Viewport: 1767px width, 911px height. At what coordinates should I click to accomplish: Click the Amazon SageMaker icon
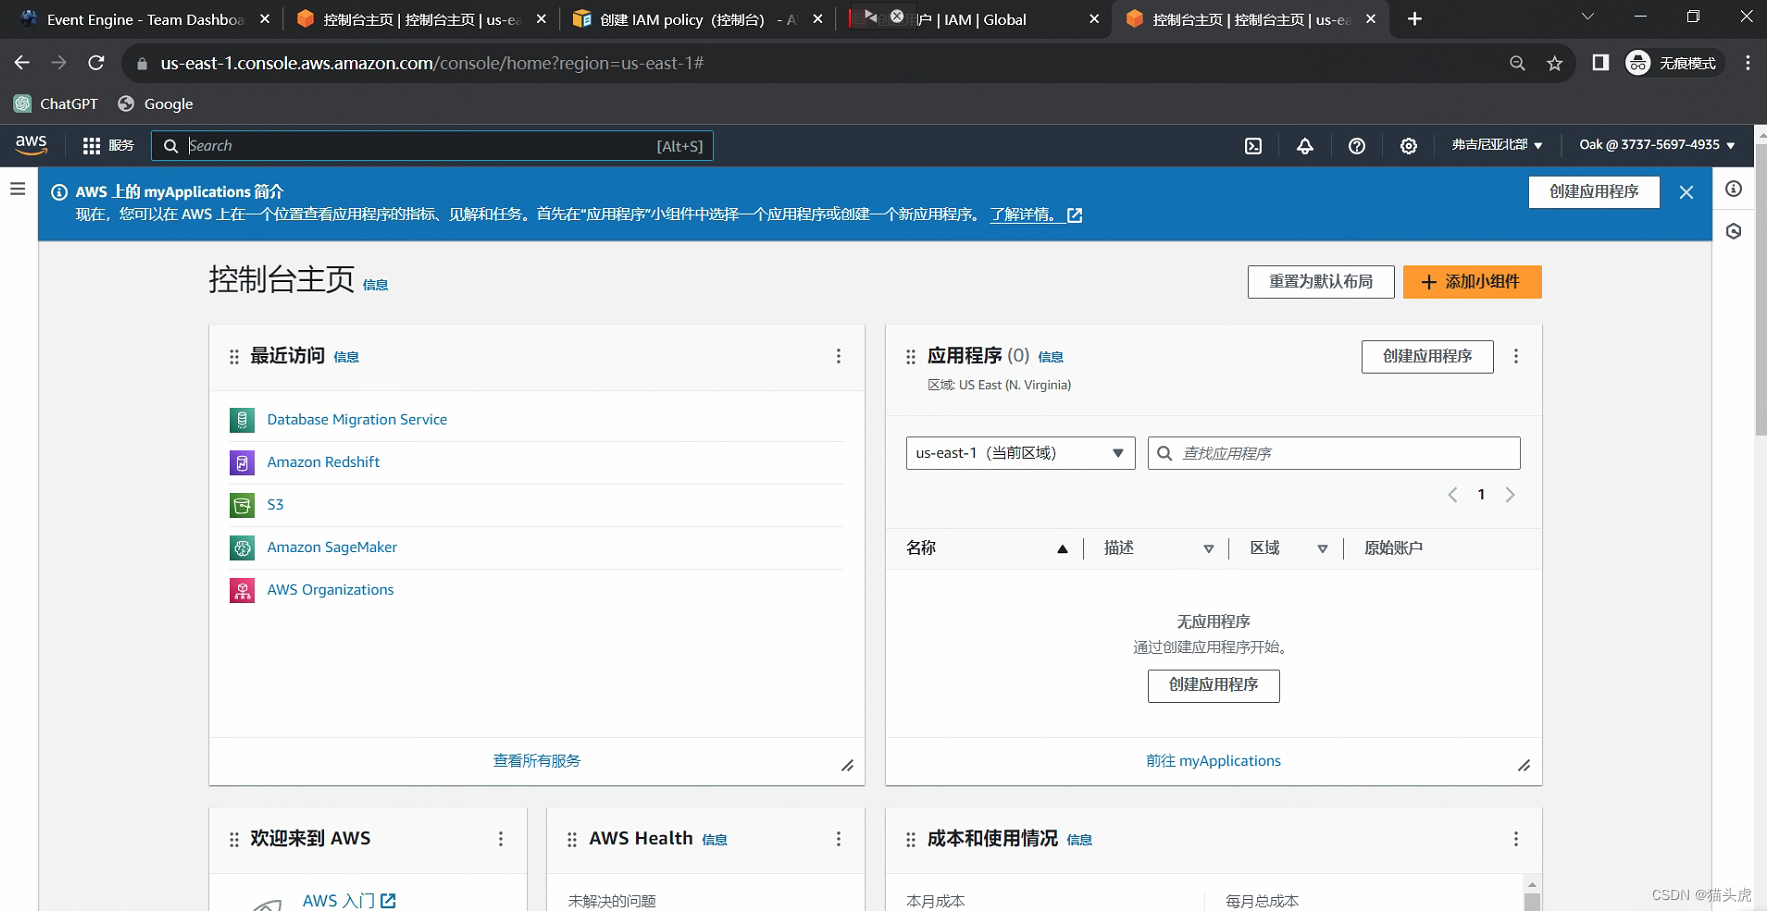(x=242, y=548)
